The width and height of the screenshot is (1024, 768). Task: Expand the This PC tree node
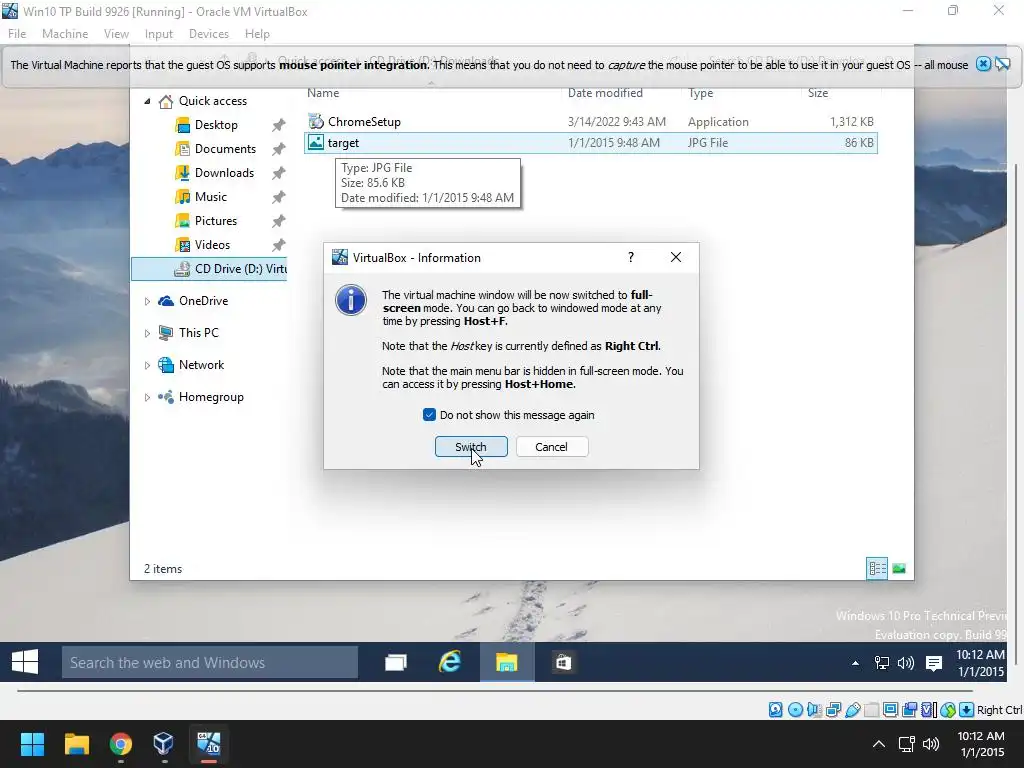(148, 333)
